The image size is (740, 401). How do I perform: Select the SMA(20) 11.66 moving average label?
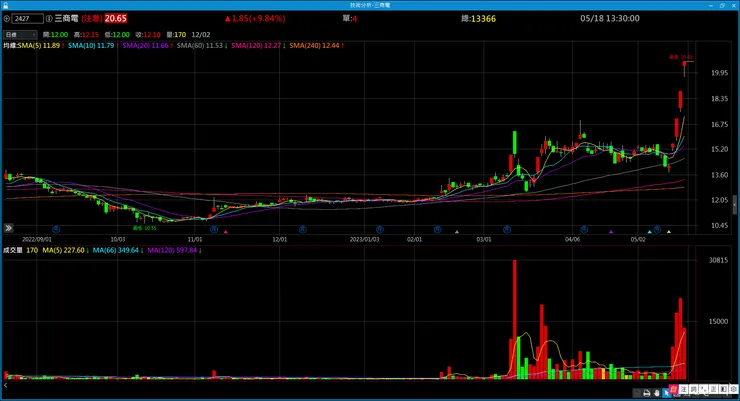(x=147, y=46)
